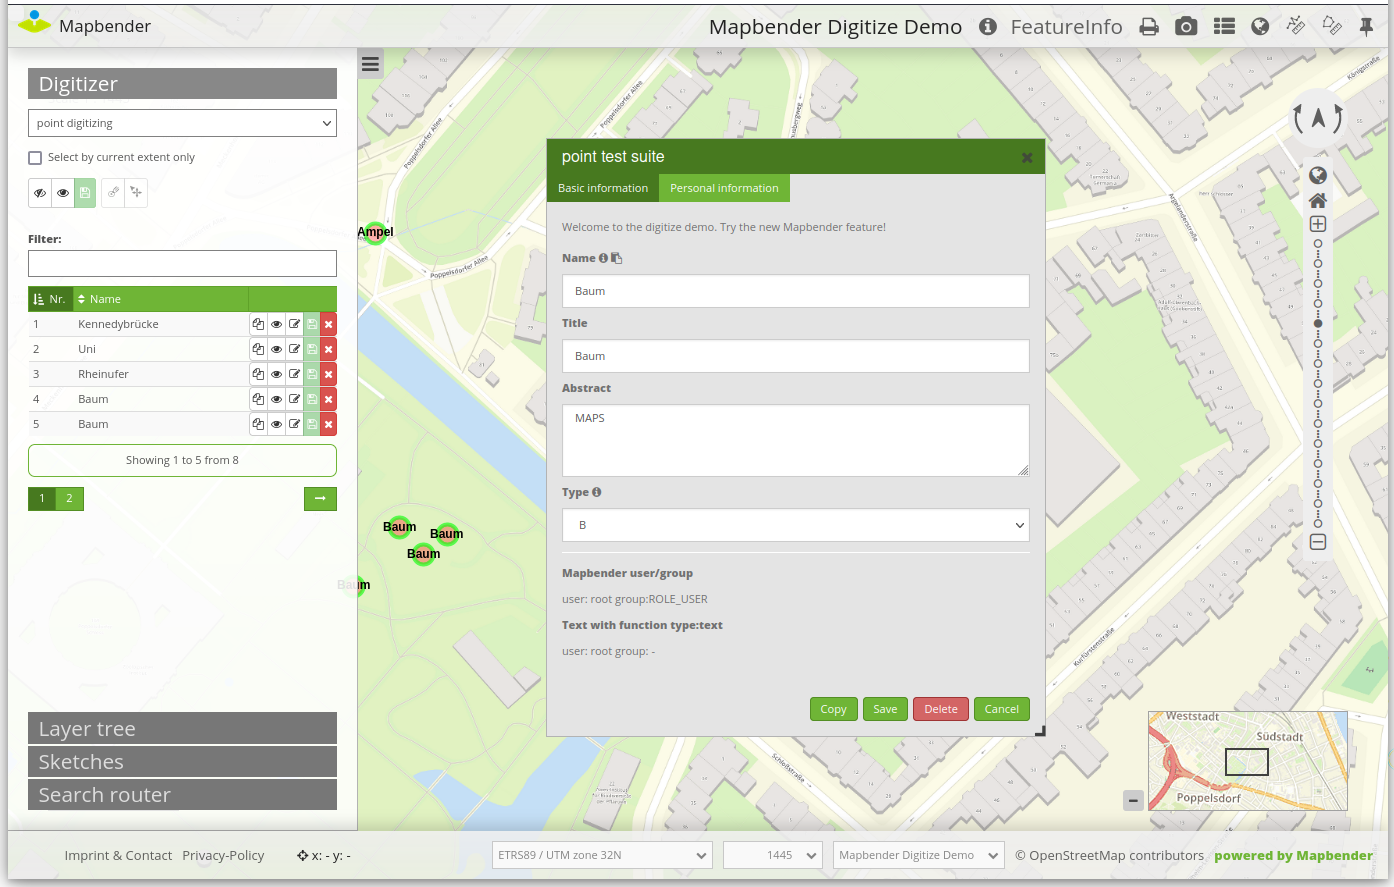
Task: Expand the Layer tree panel
Action: click(x=182, y=729)
